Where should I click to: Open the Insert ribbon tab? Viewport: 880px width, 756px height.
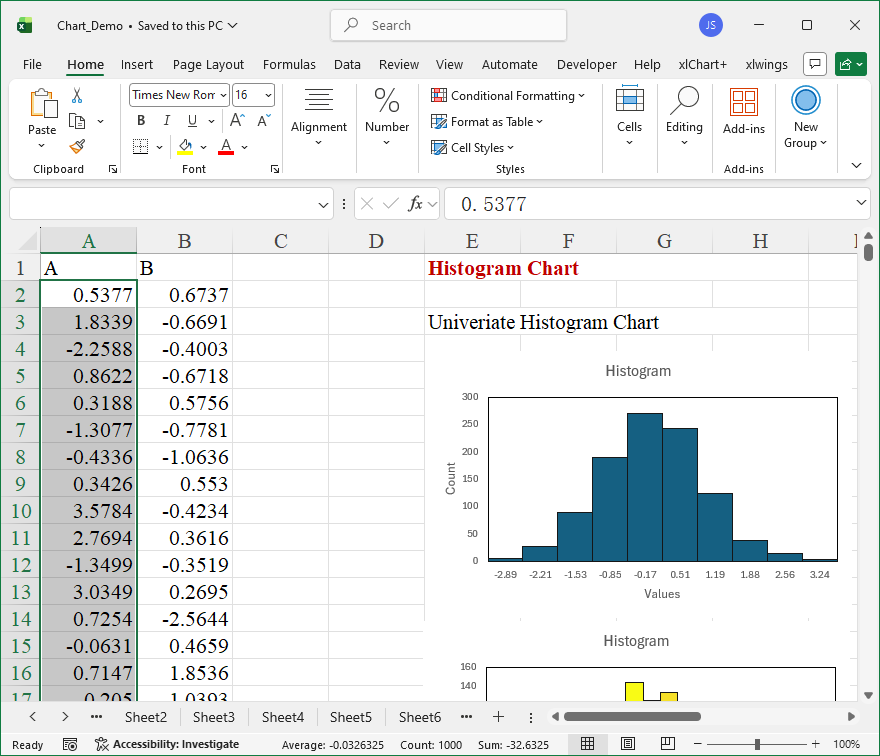point(137,64)
